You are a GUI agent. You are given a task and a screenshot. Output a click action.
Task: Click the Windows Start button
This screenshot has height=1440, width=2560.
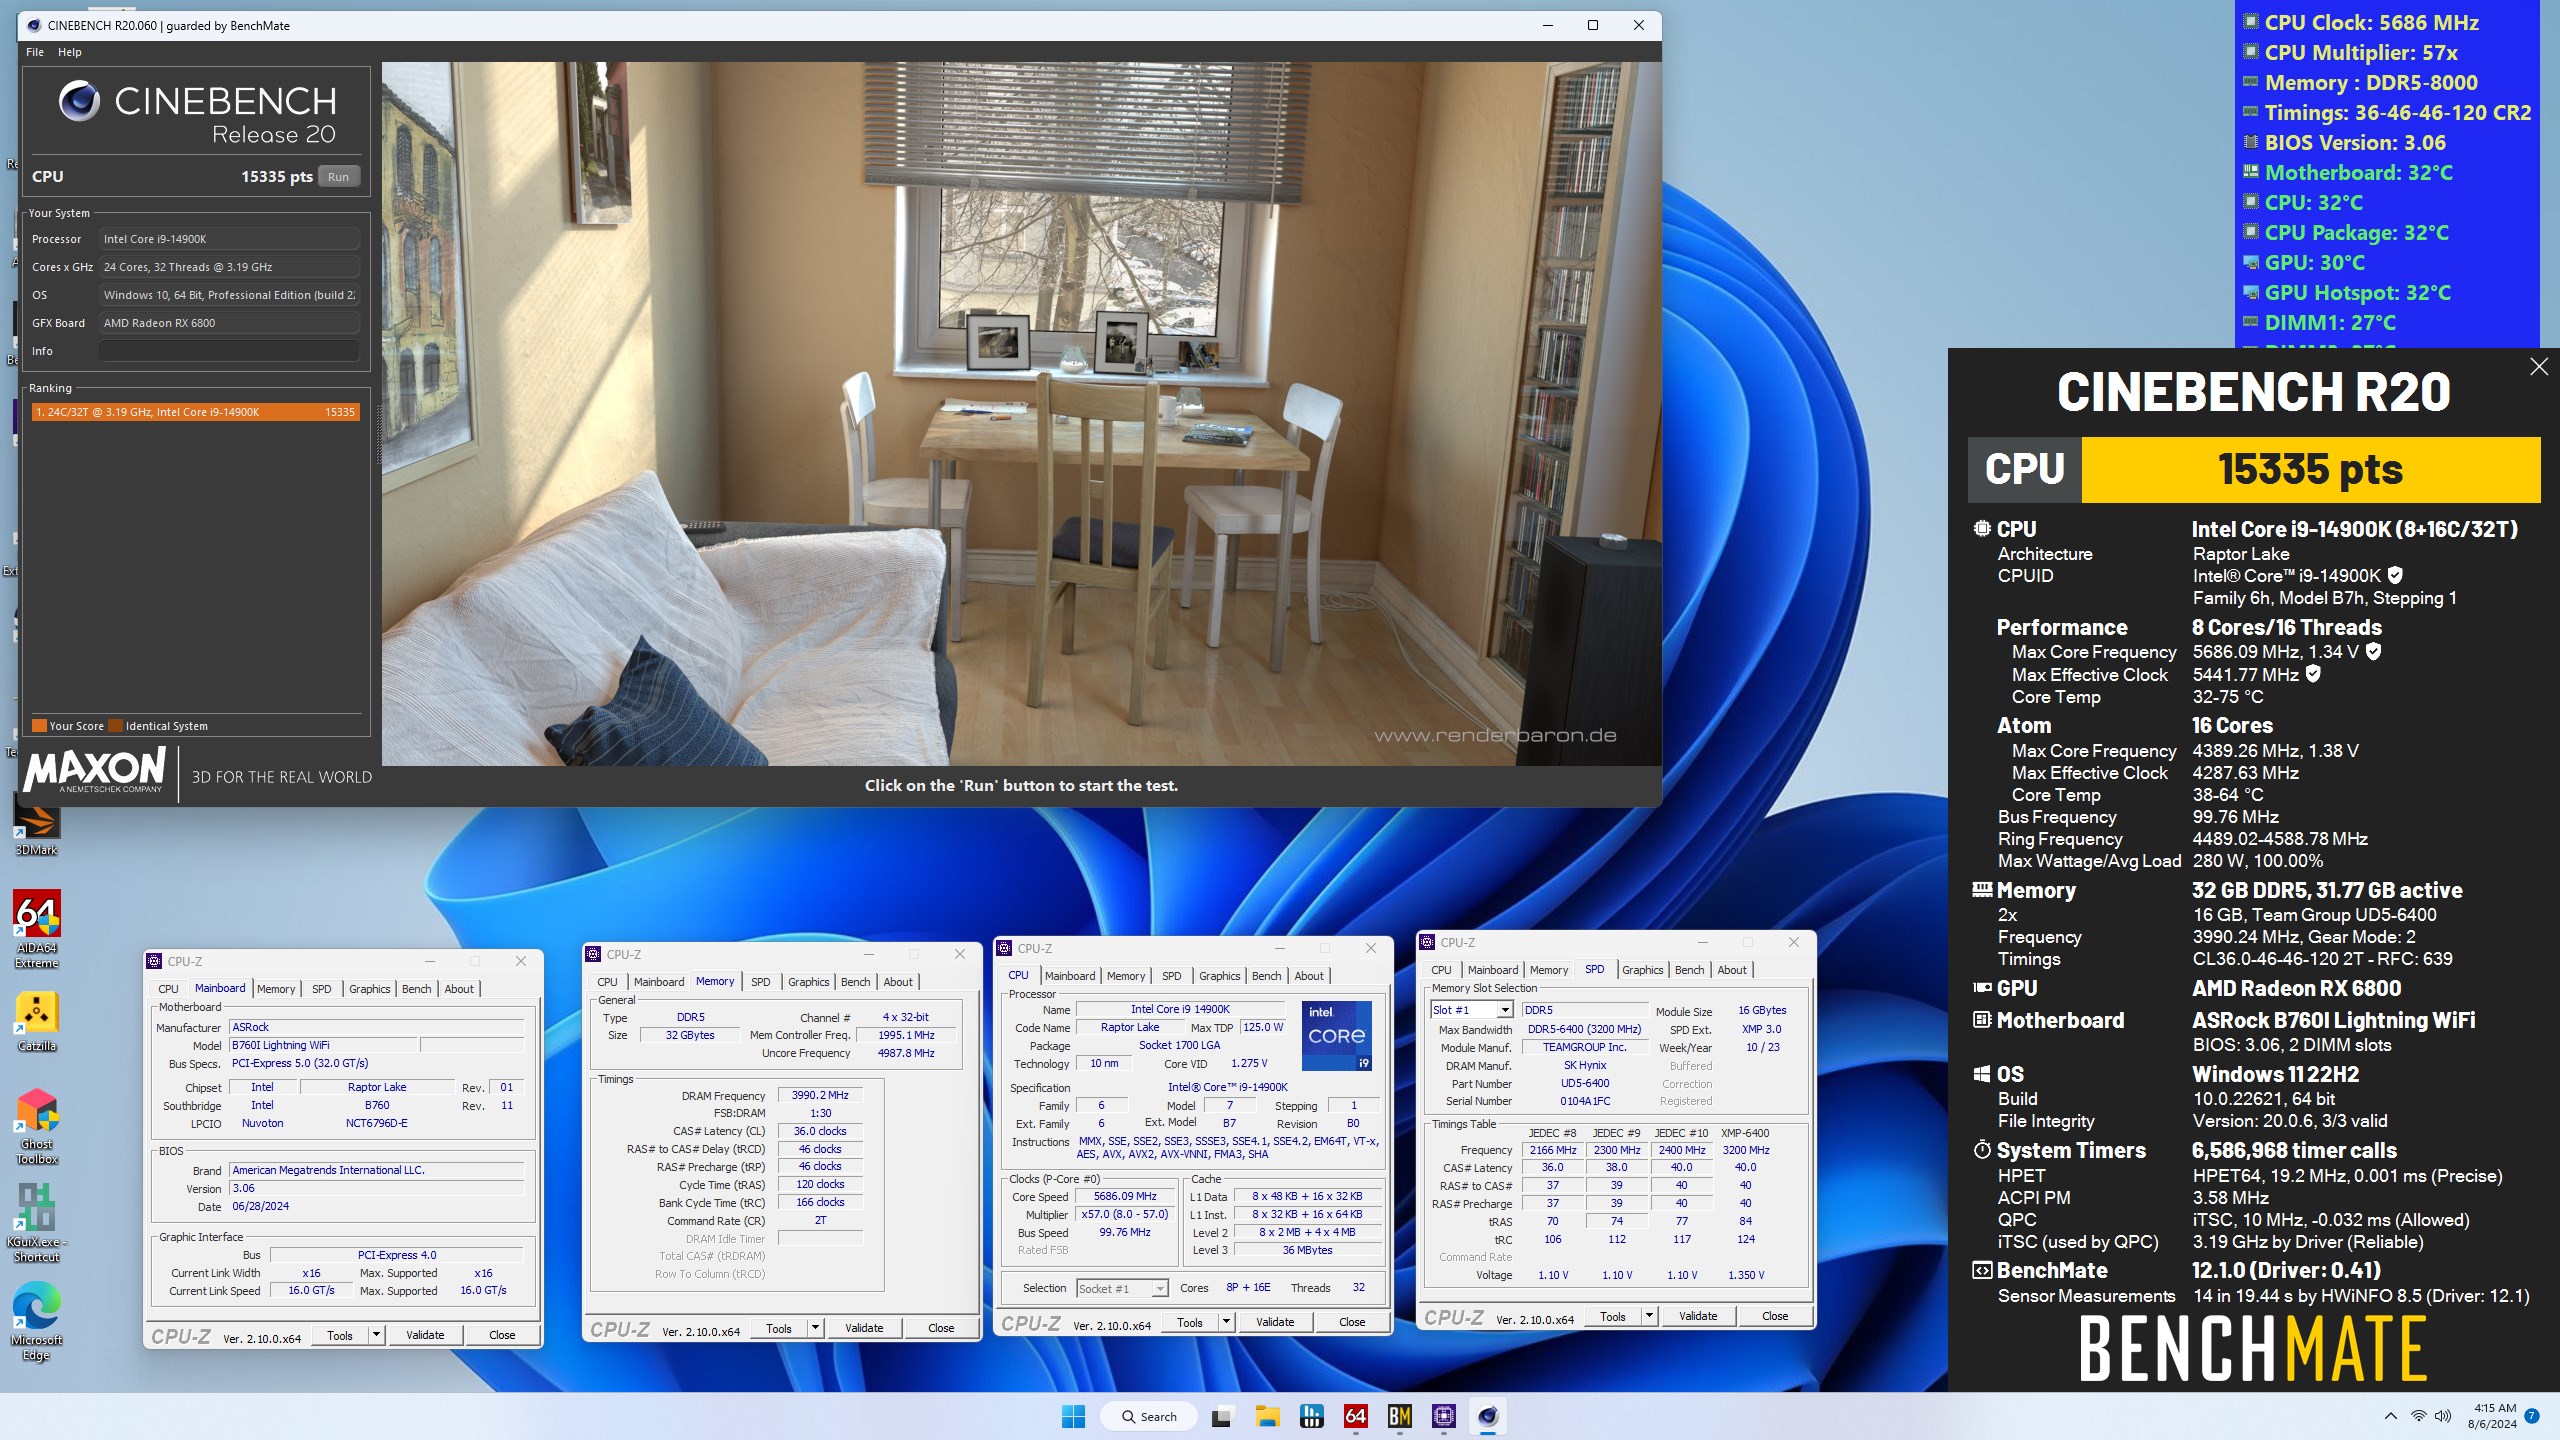(1073, 1416)
